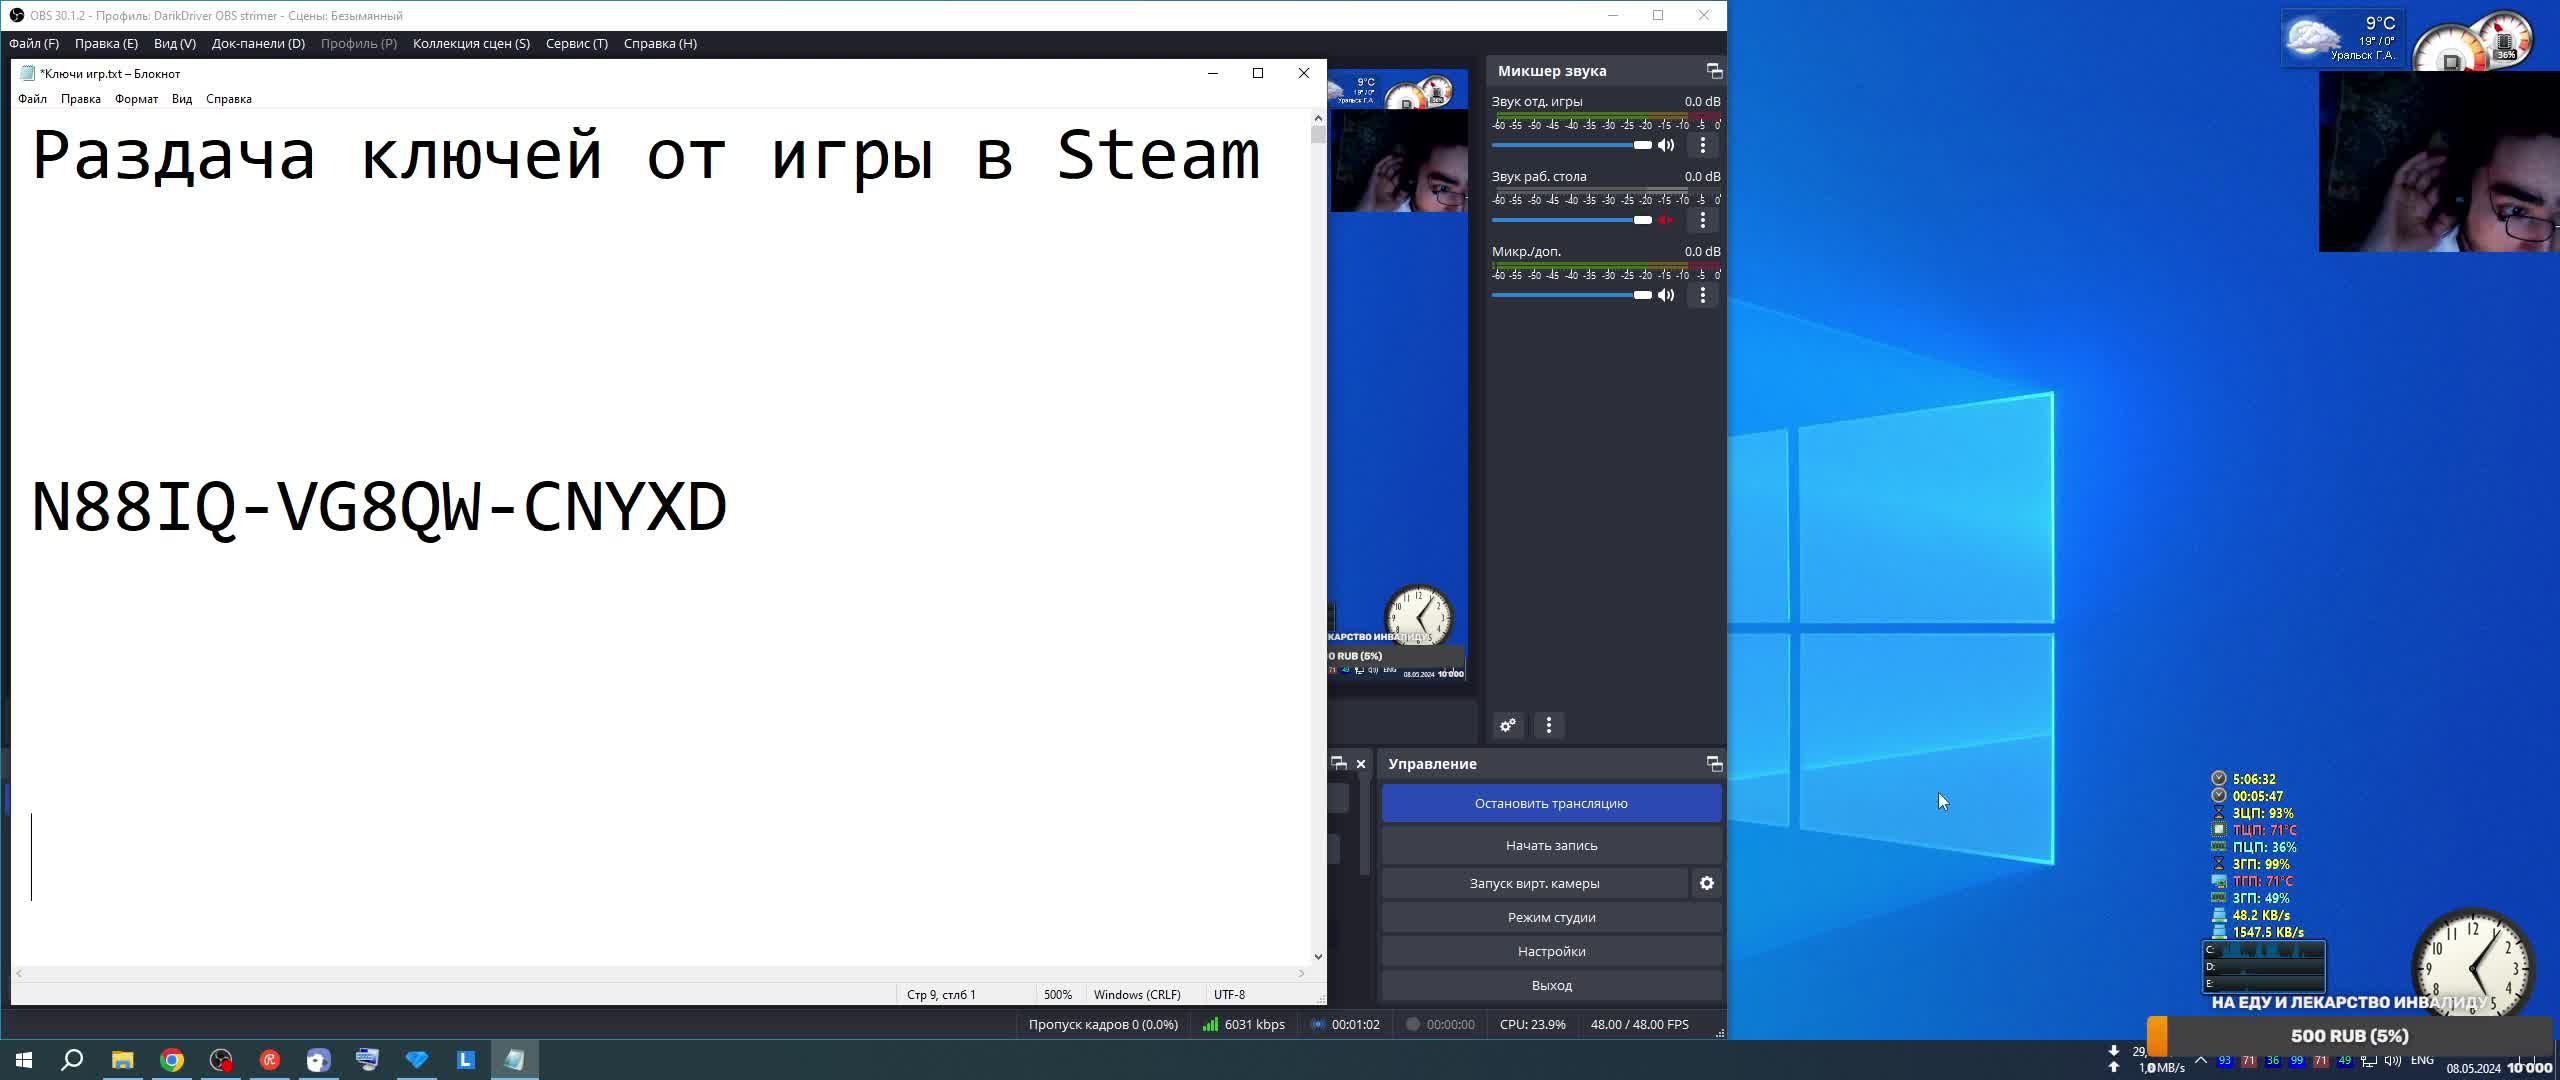Viewport: 2560px width, 1080px height.
Task: Open the Format menu in Notepad
Action: 136,99
